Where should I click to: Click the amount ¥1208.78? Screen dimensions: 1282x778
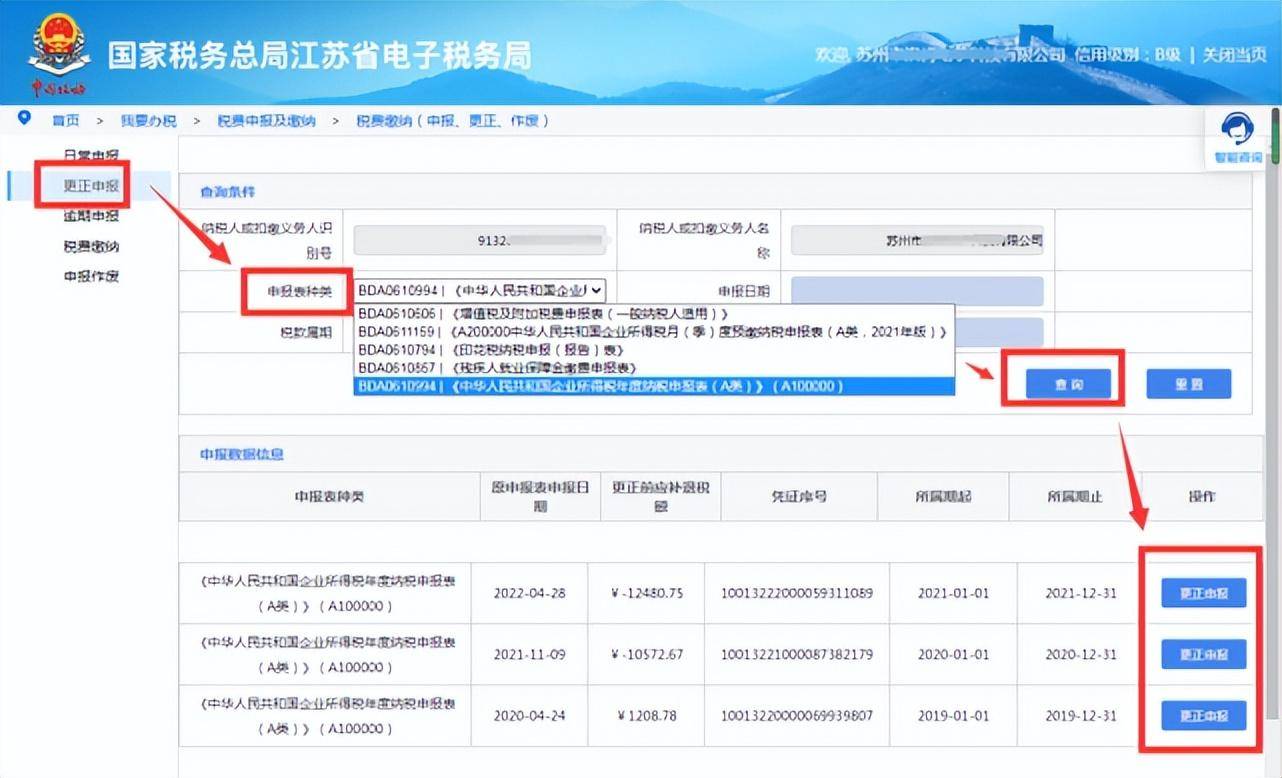[647, 716]
